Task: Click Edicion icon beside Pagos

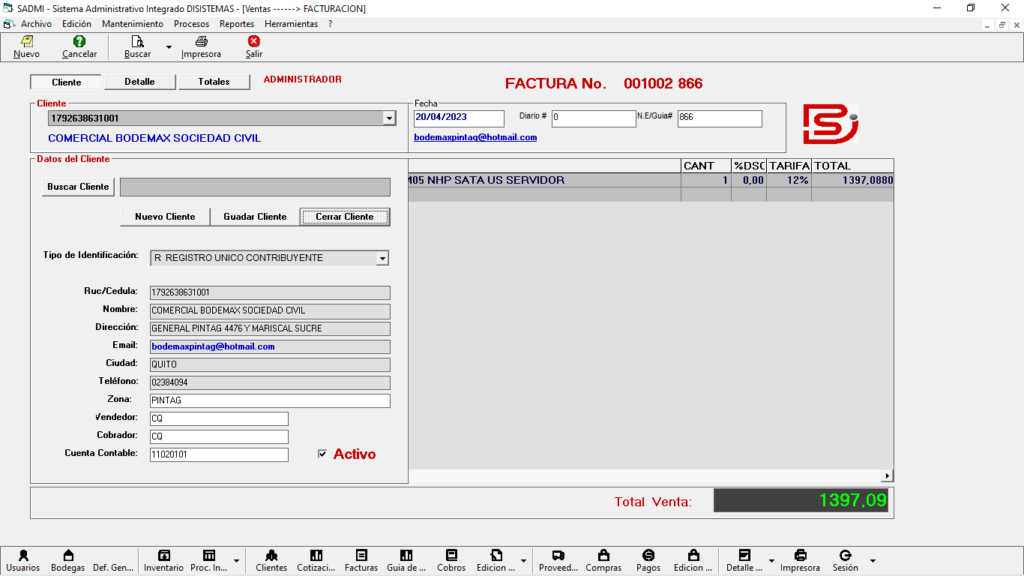Action: [694, 555]
